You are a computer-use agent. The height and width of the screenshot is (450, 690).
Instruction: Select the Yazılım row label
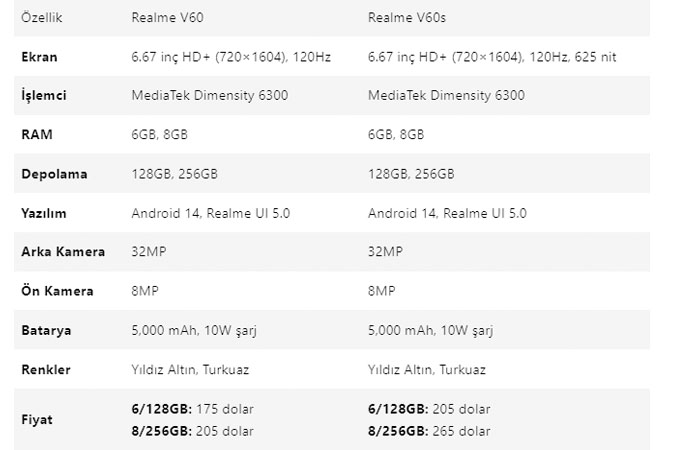click(46, 213)
